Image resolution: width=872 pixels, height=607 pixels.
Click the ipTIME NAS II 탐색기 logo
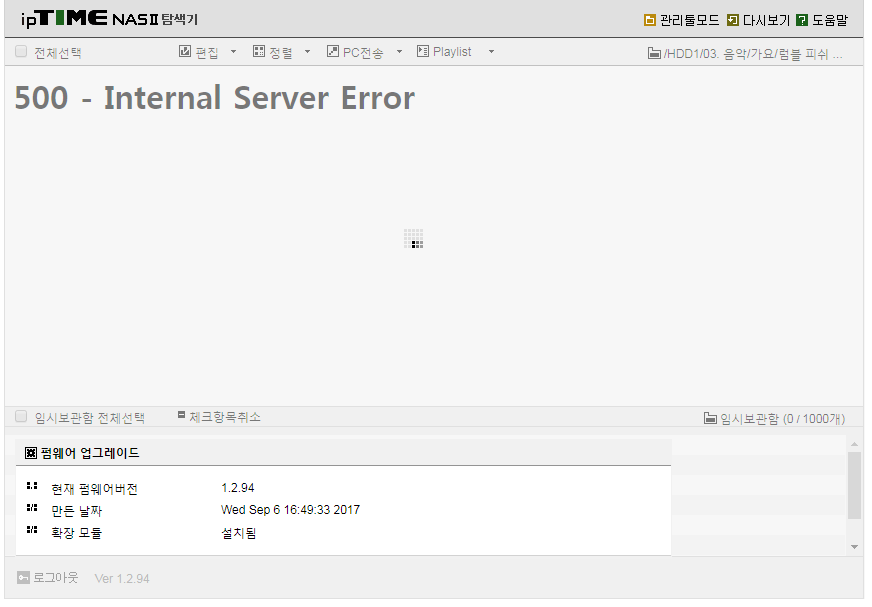pyautogui.click(x=110, y=19)
